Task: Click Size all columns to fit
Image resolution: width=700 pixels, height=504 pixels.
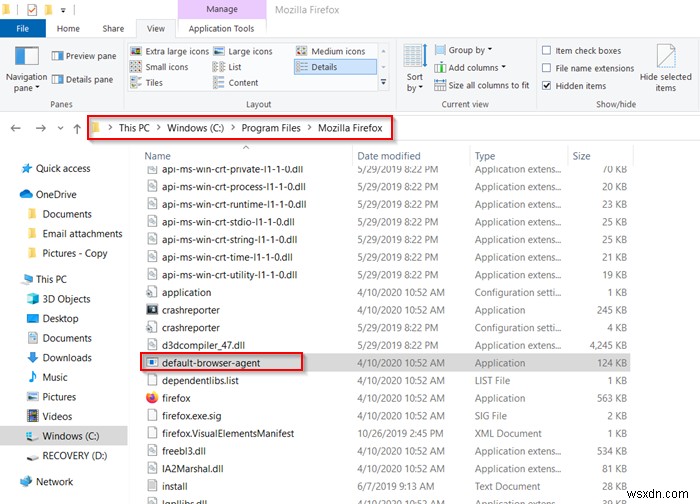Action: 482,85
